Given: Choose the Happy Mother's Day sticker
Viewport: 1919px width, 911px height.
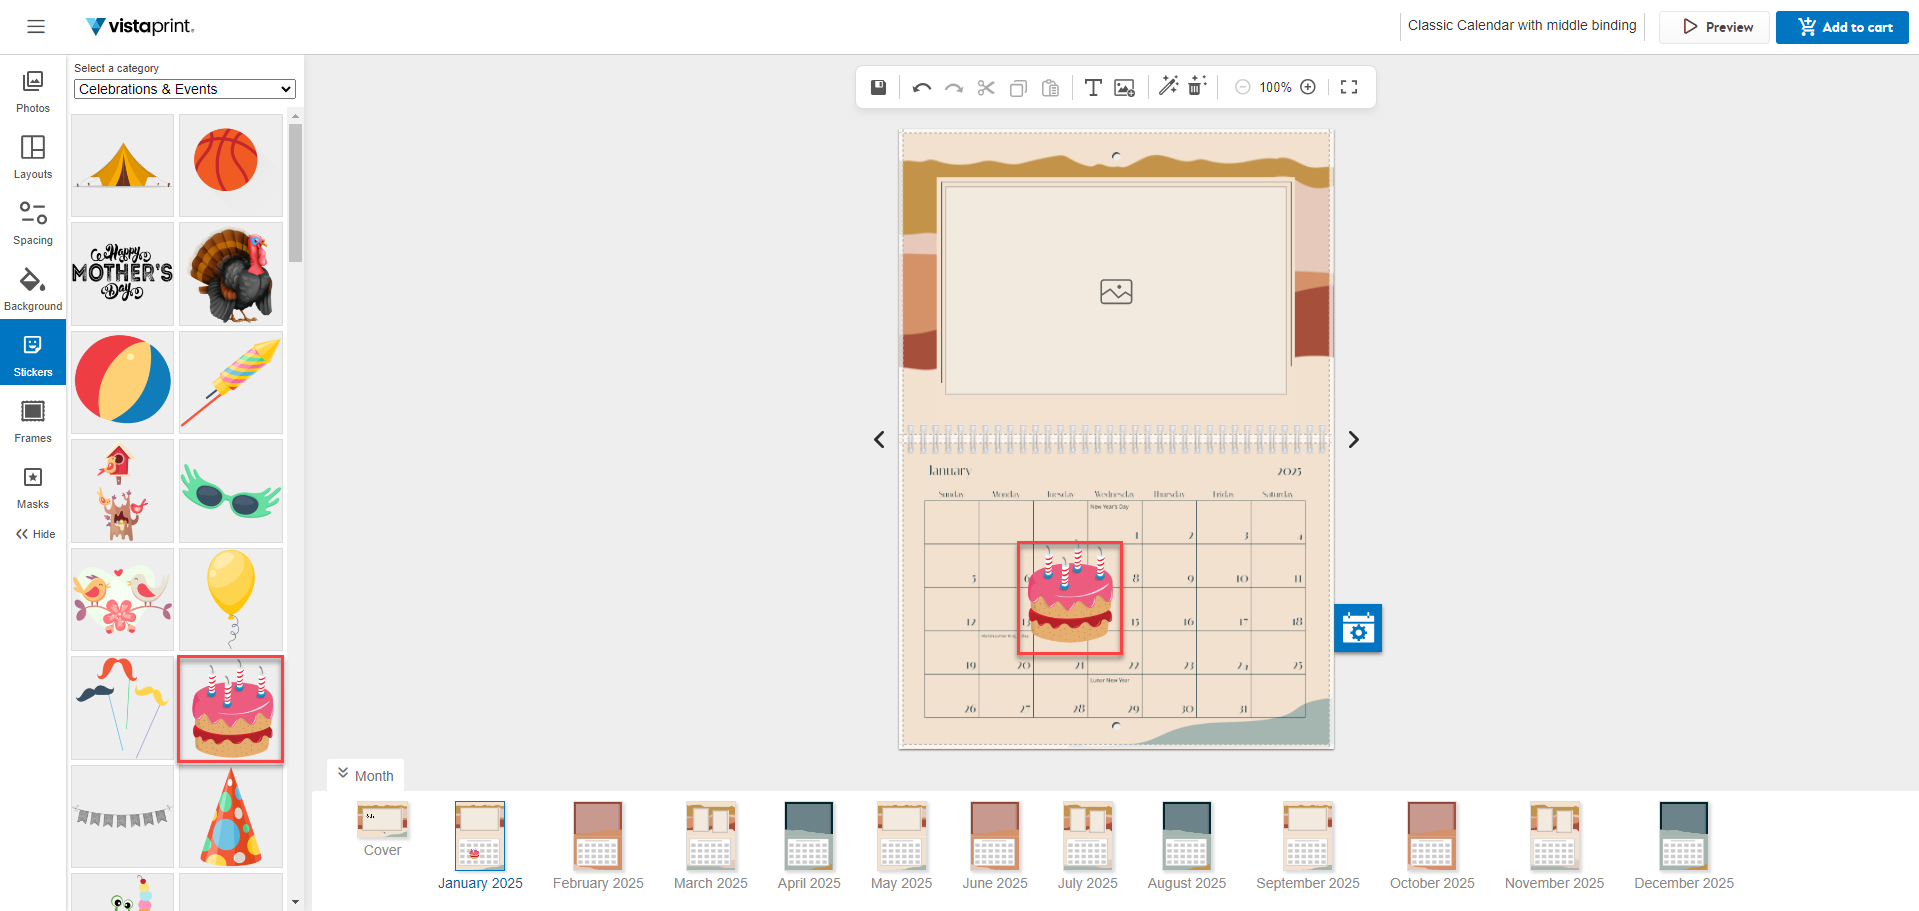Looking at the screenshot, I should pos(122,273).
